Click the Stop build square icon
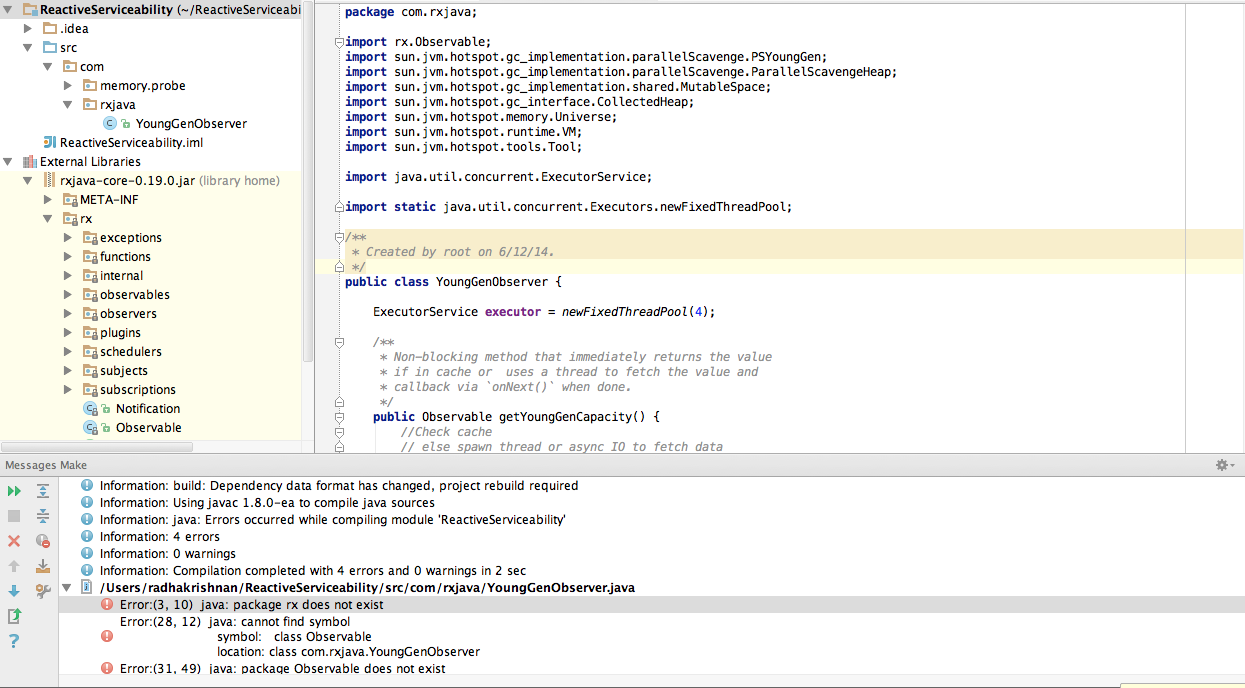Viewport: 1245px width, 688px height. click(x=14, y=516)
